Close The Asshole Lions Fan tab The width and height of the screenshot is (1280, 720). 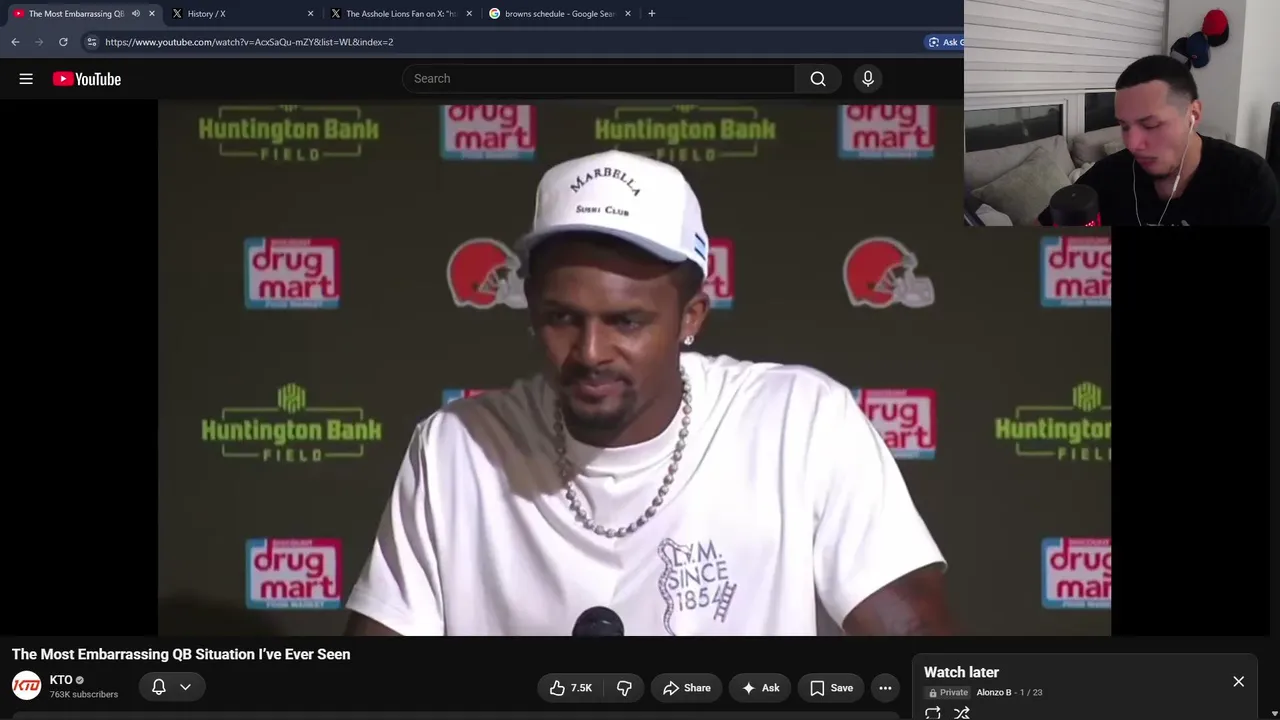click(469, 14)
